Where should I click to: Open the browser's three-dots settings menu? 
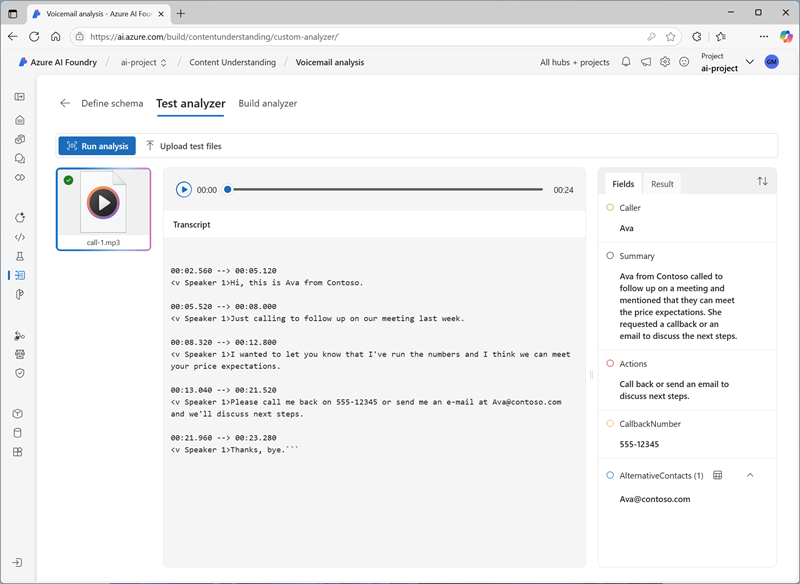point(764,36)
